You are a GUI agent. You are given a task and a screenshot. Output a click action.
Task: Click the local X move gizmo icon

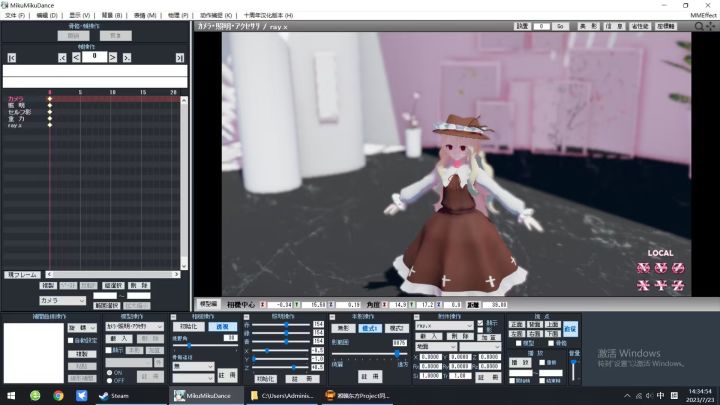point(643,286)
